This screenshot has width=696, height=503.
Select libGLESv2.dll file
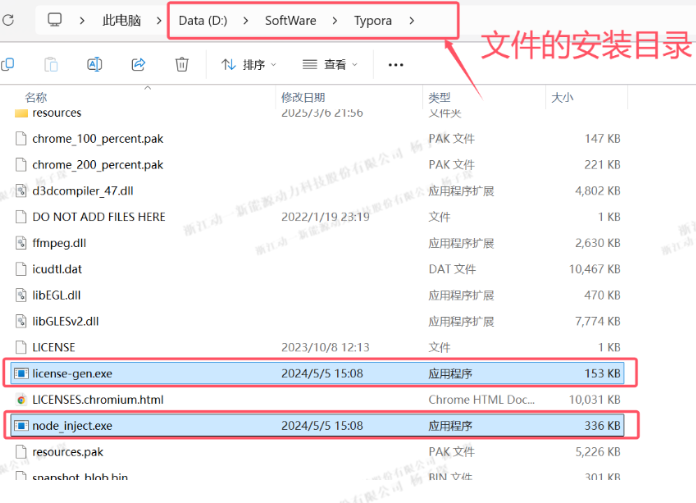click(65, 321)
